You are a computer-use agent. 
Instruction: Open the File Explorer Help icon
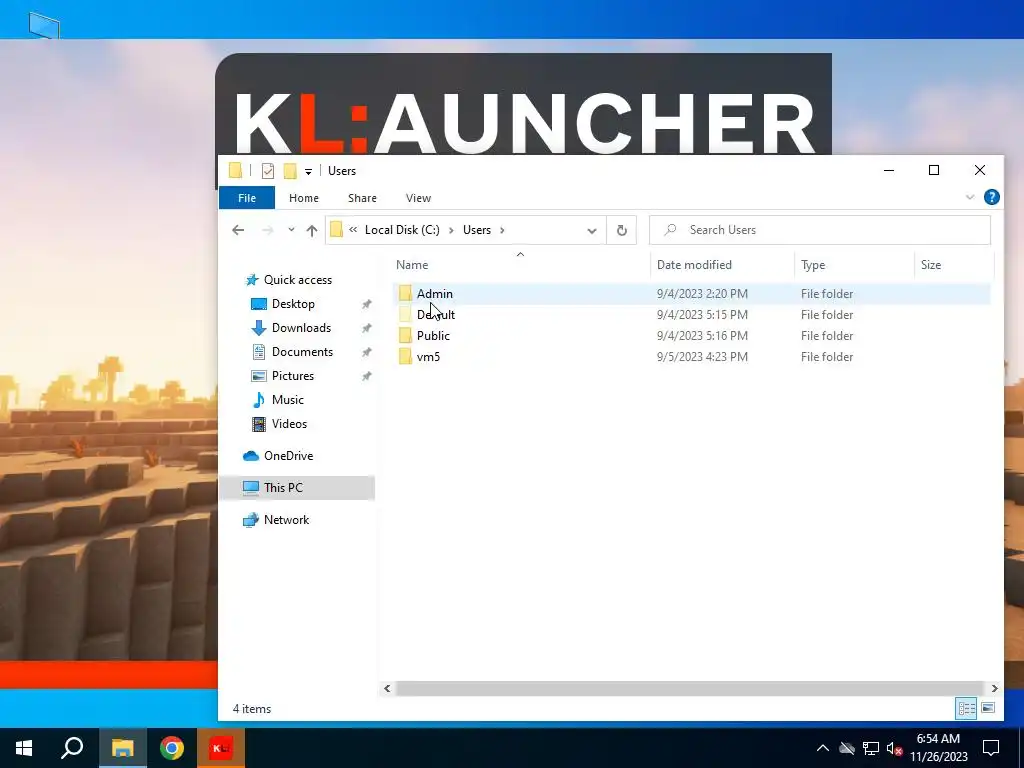point(991,197)
